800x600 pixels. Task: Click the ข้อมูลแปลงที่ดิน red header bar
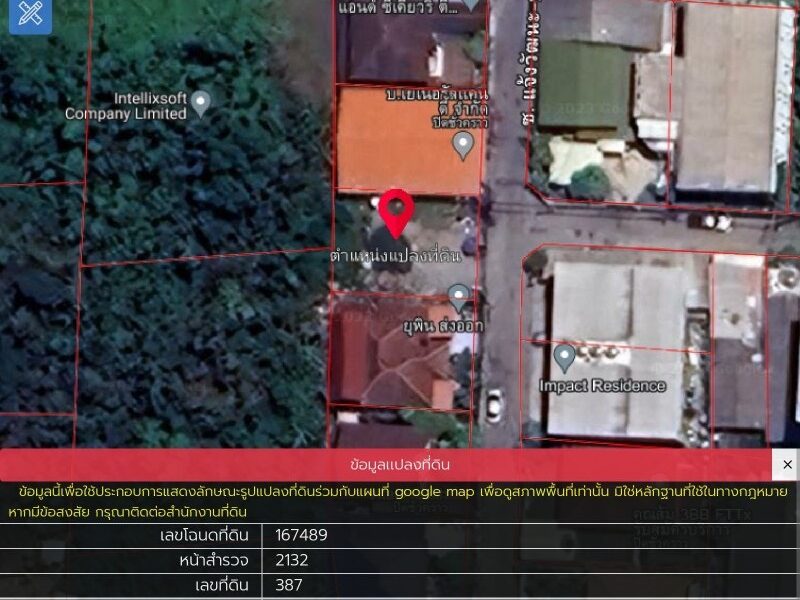(400, 465)
